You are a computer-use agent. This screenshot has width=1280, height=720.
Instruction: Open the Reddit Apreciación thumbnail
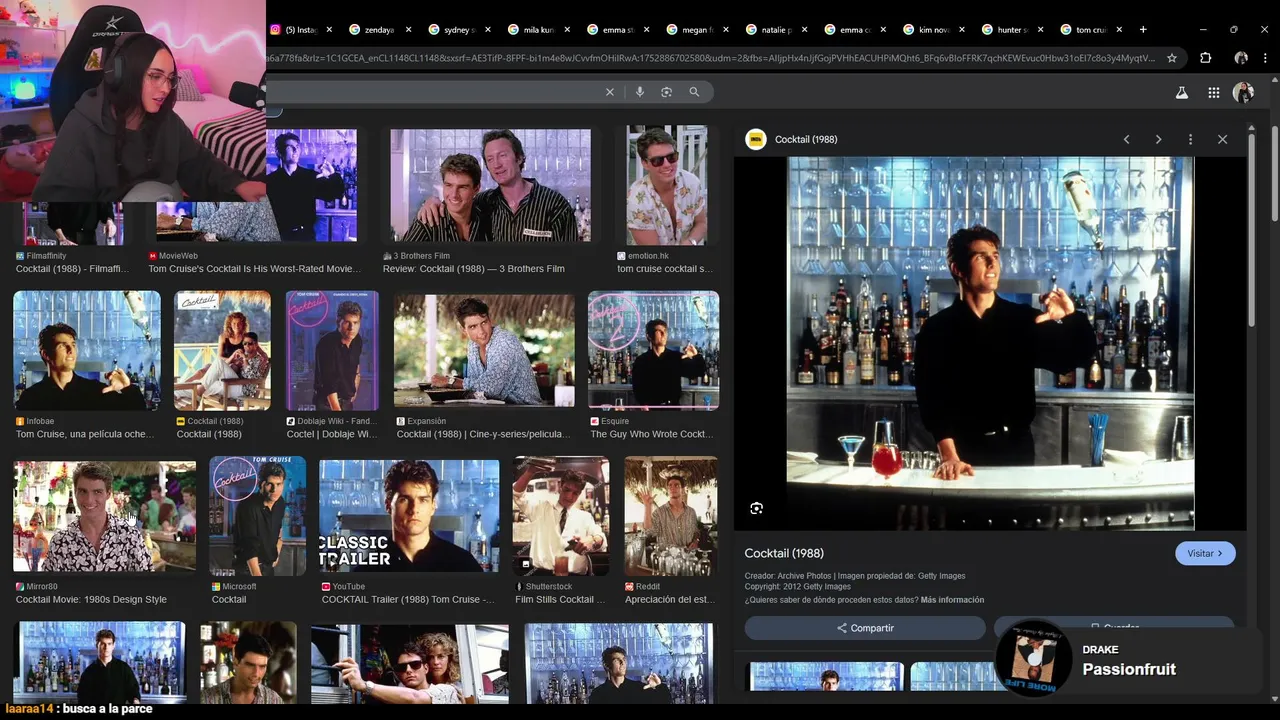pos(671,516)
